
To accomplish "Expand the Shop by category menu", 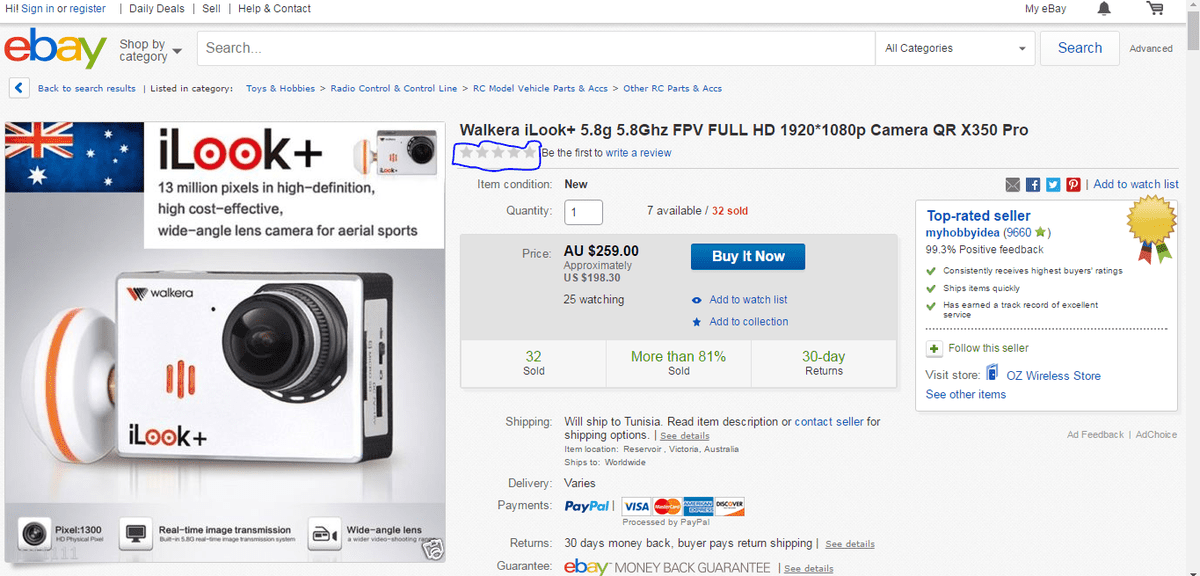I will pyautogui.click(x=150, y=50).
